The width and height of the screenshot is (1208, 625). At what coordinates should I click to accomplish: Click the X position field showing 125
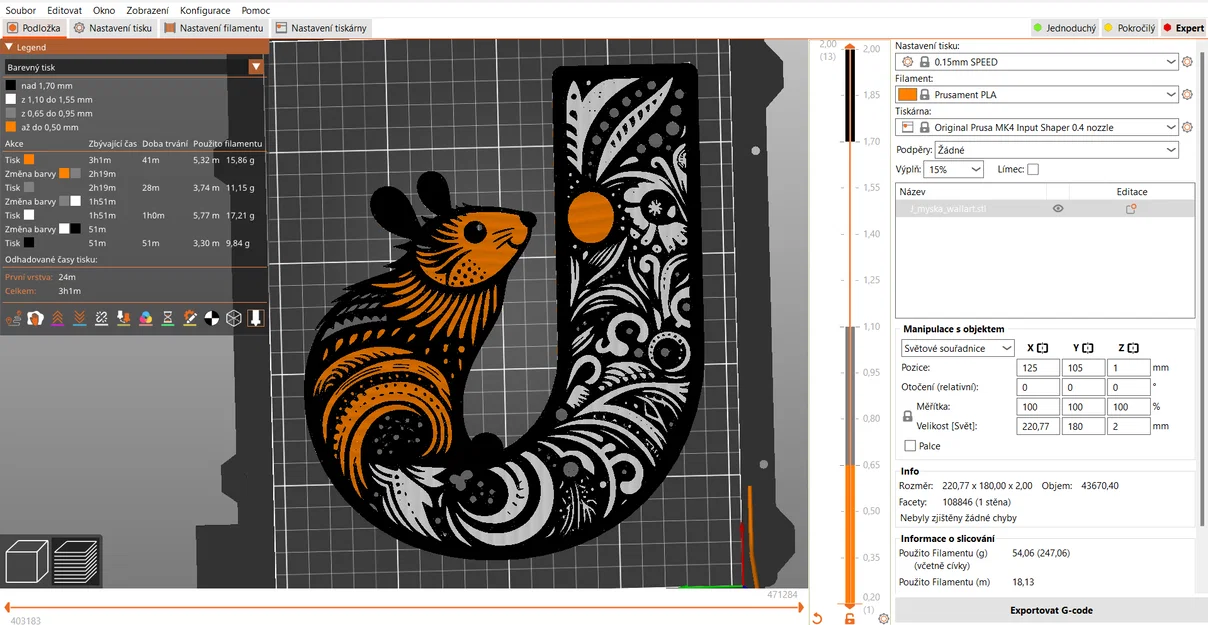click(1038, 368)
